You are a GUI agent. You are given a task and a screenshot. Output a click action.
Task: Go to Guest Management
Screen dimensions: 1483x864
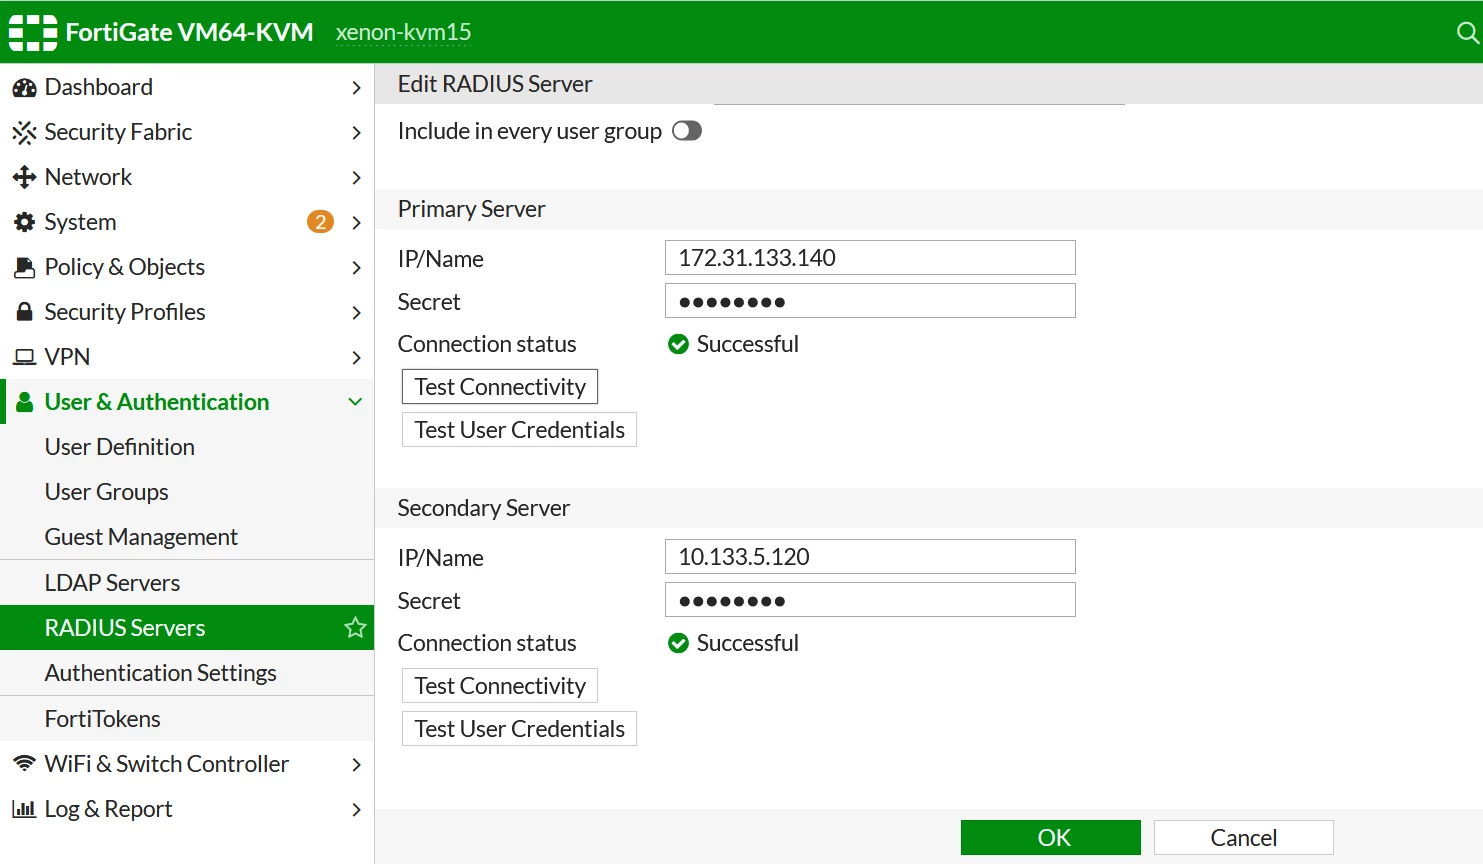click(x=187, y=537)
